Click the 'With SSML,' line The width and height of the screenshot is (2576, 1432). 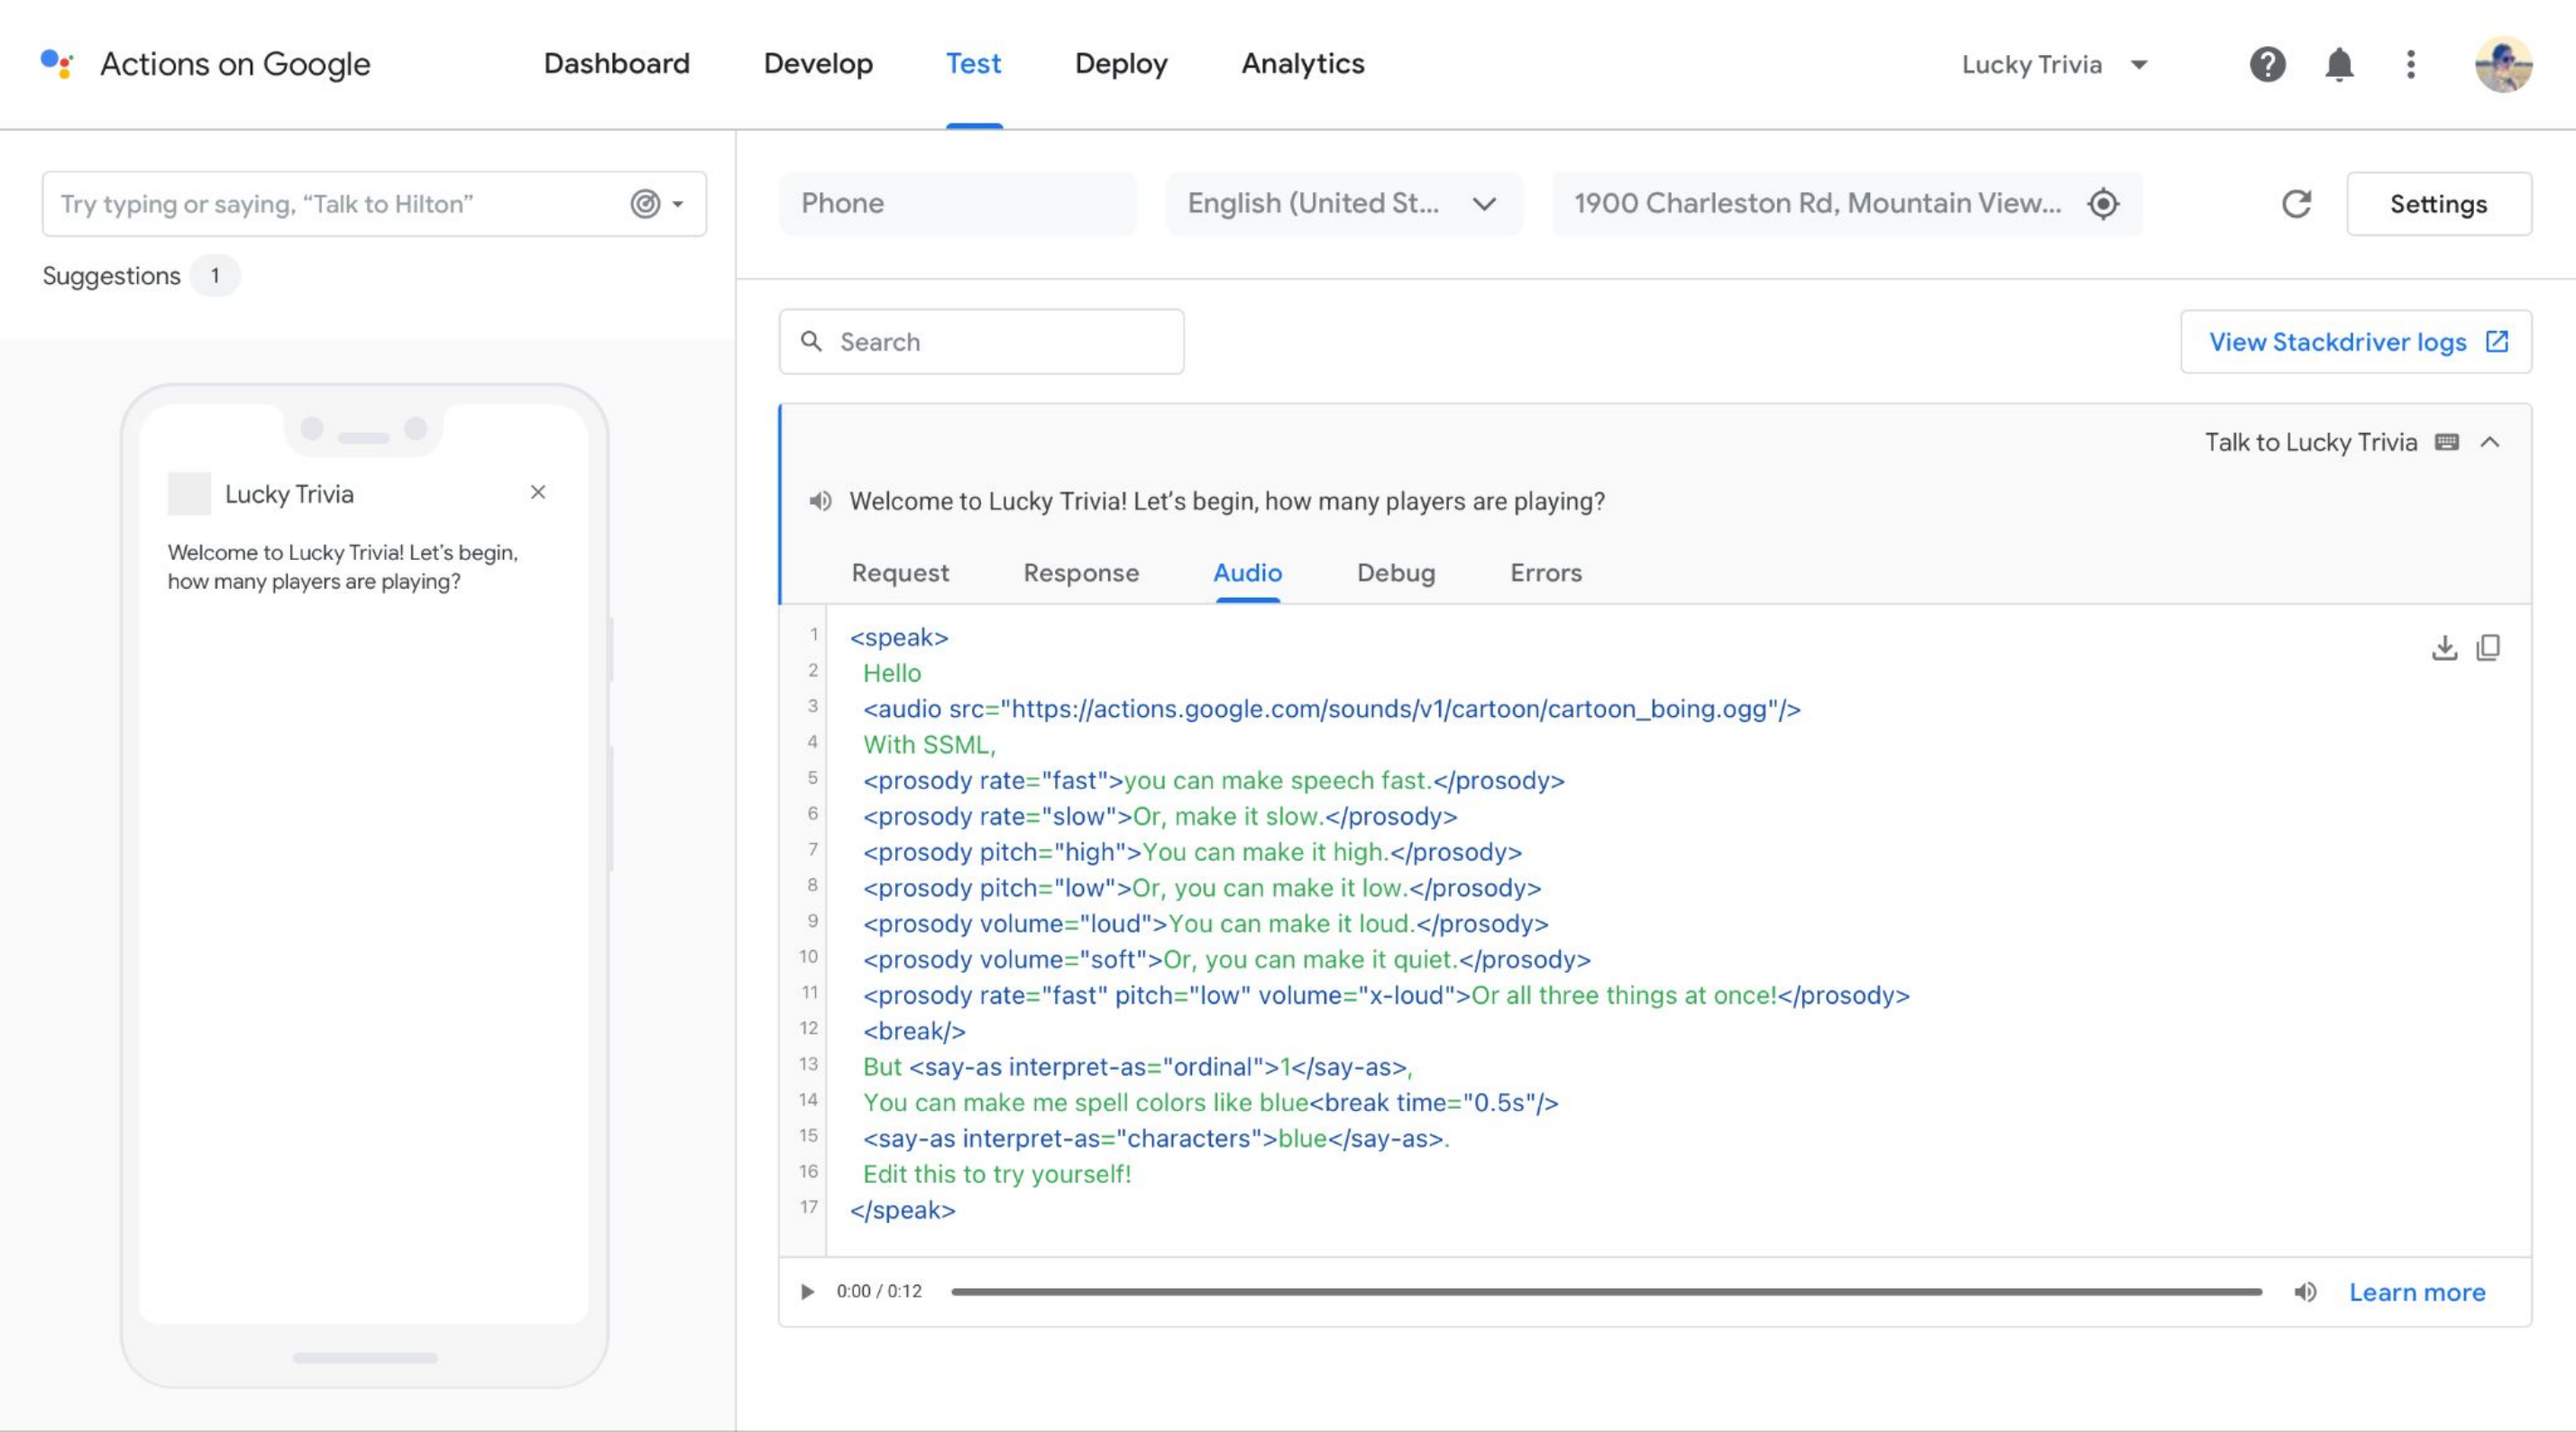pyautogui.click(x=929, y=745)
